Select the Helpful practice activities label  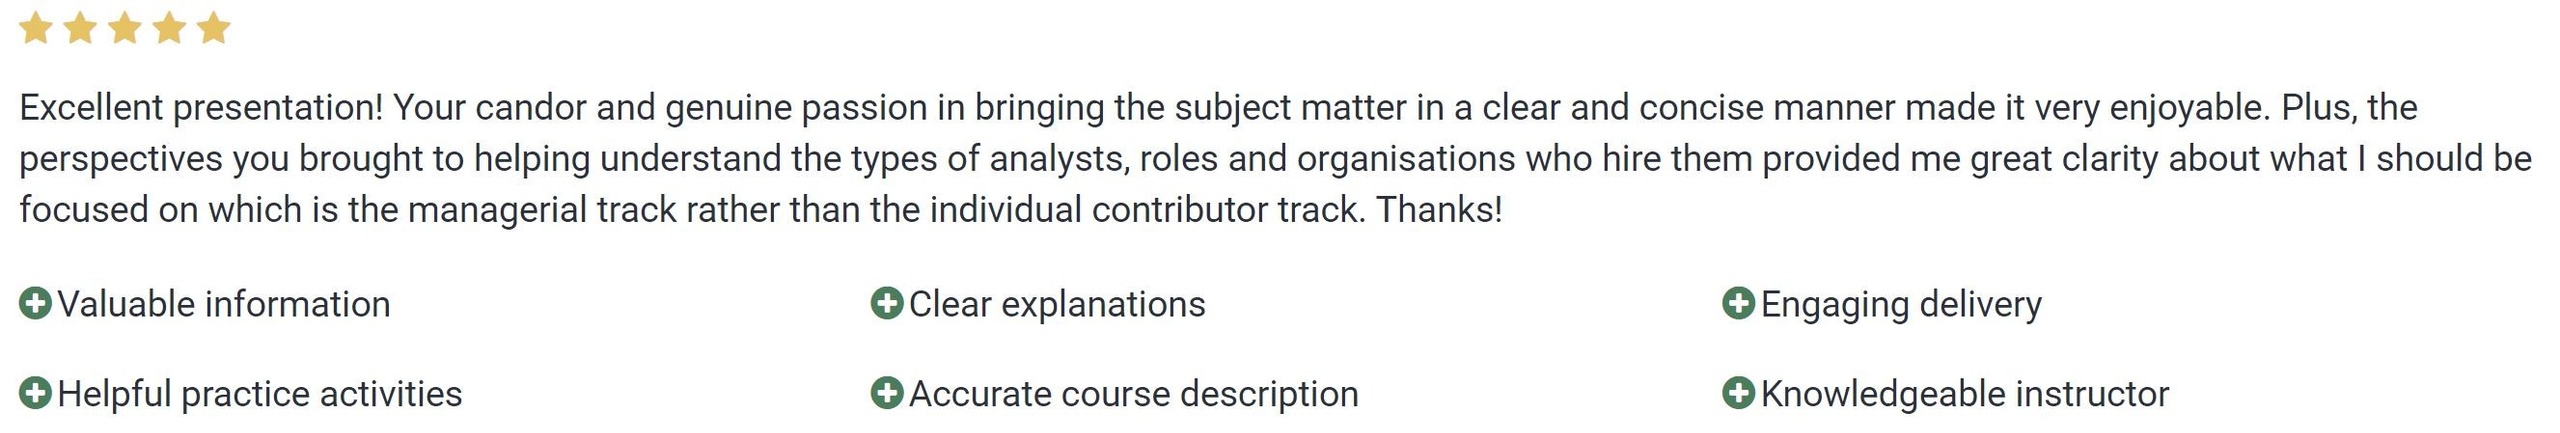(260, 394)
